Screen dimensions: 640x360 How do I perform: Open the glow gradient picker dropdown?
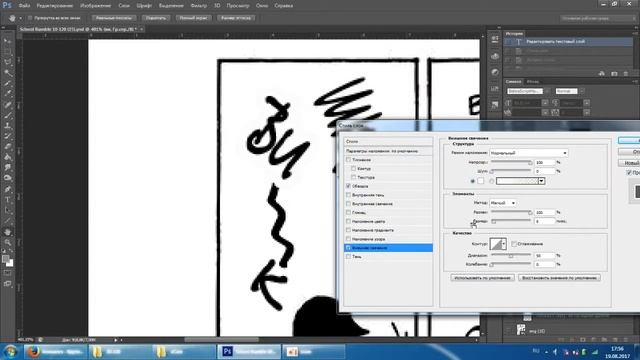pyautogui.click(x=541, y=181)
